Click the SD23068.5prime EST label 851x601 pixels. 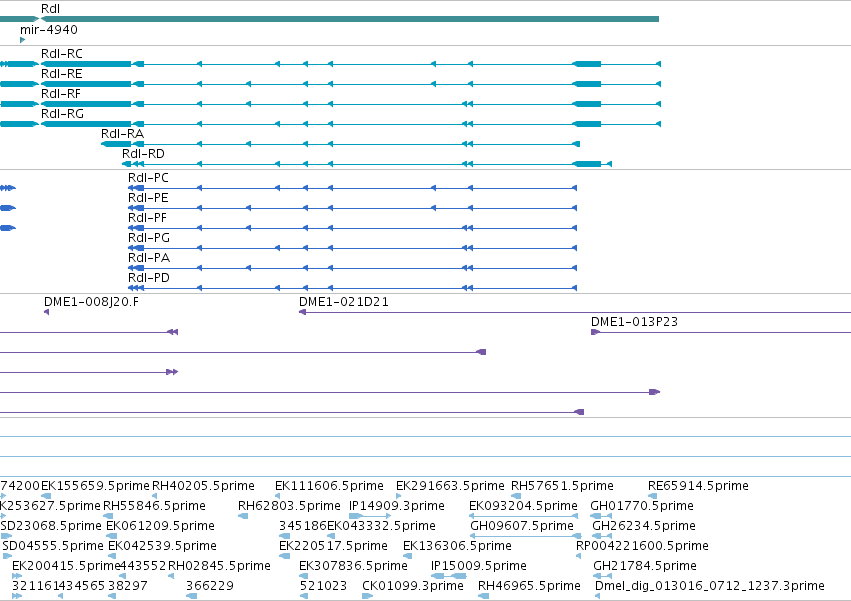(x=51, y=526)
